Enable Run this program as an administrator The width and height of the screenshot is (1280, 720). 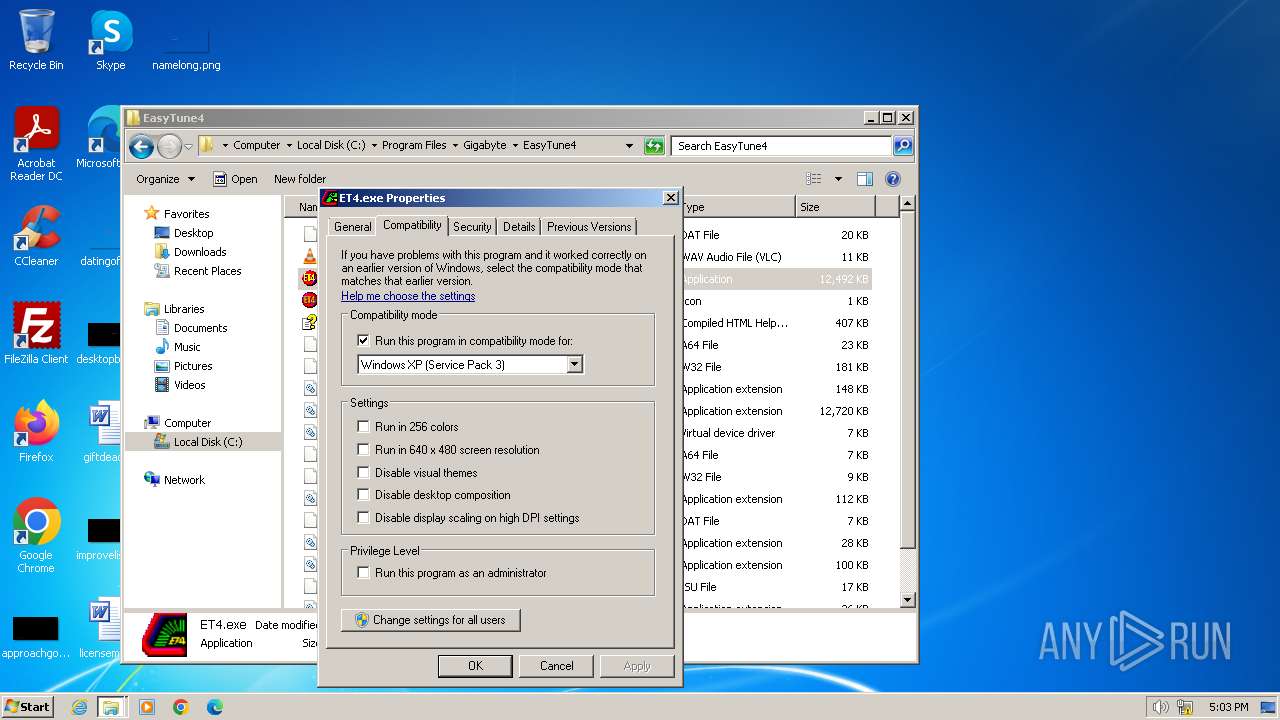click(363, 573)
